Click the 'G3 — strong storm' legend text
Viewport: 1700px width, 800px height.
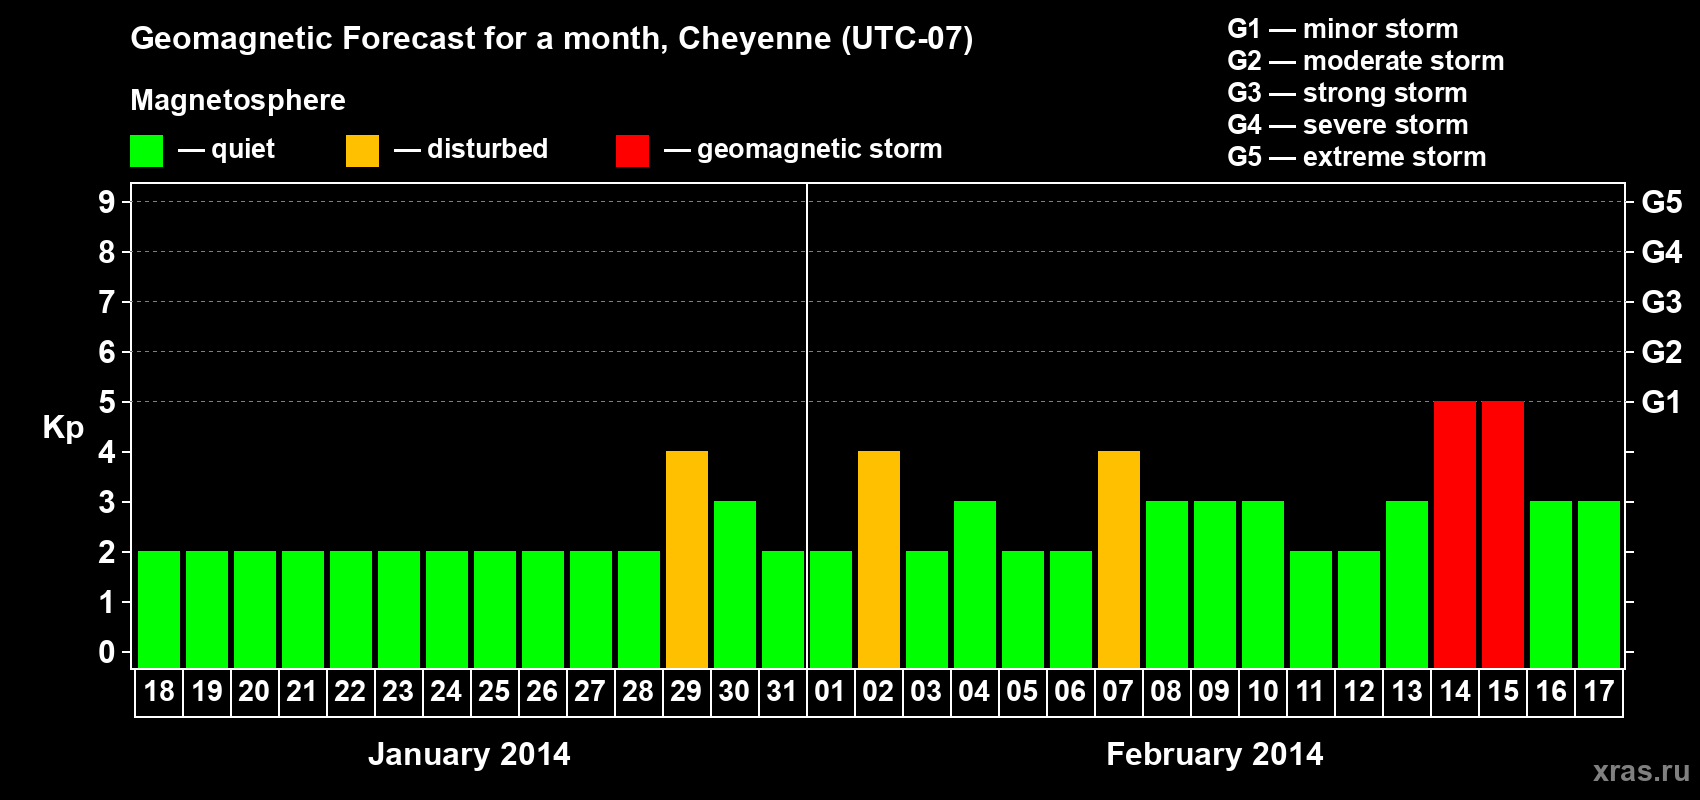(1347, 93)
